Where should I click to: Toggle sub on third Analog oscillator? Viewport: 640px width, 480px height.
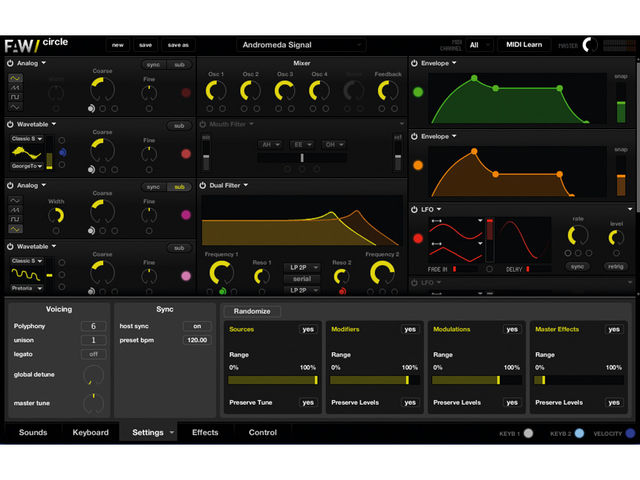point(180,187)
